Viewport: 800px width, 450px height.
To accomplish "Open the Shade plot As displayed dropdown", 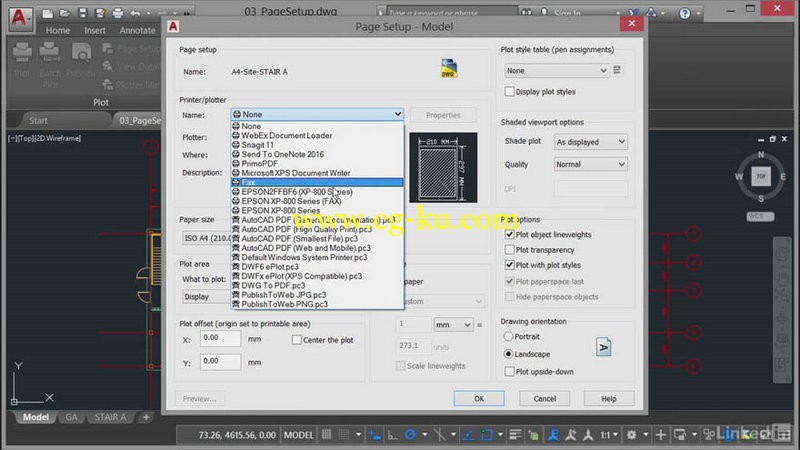I will tap(590, 142).
